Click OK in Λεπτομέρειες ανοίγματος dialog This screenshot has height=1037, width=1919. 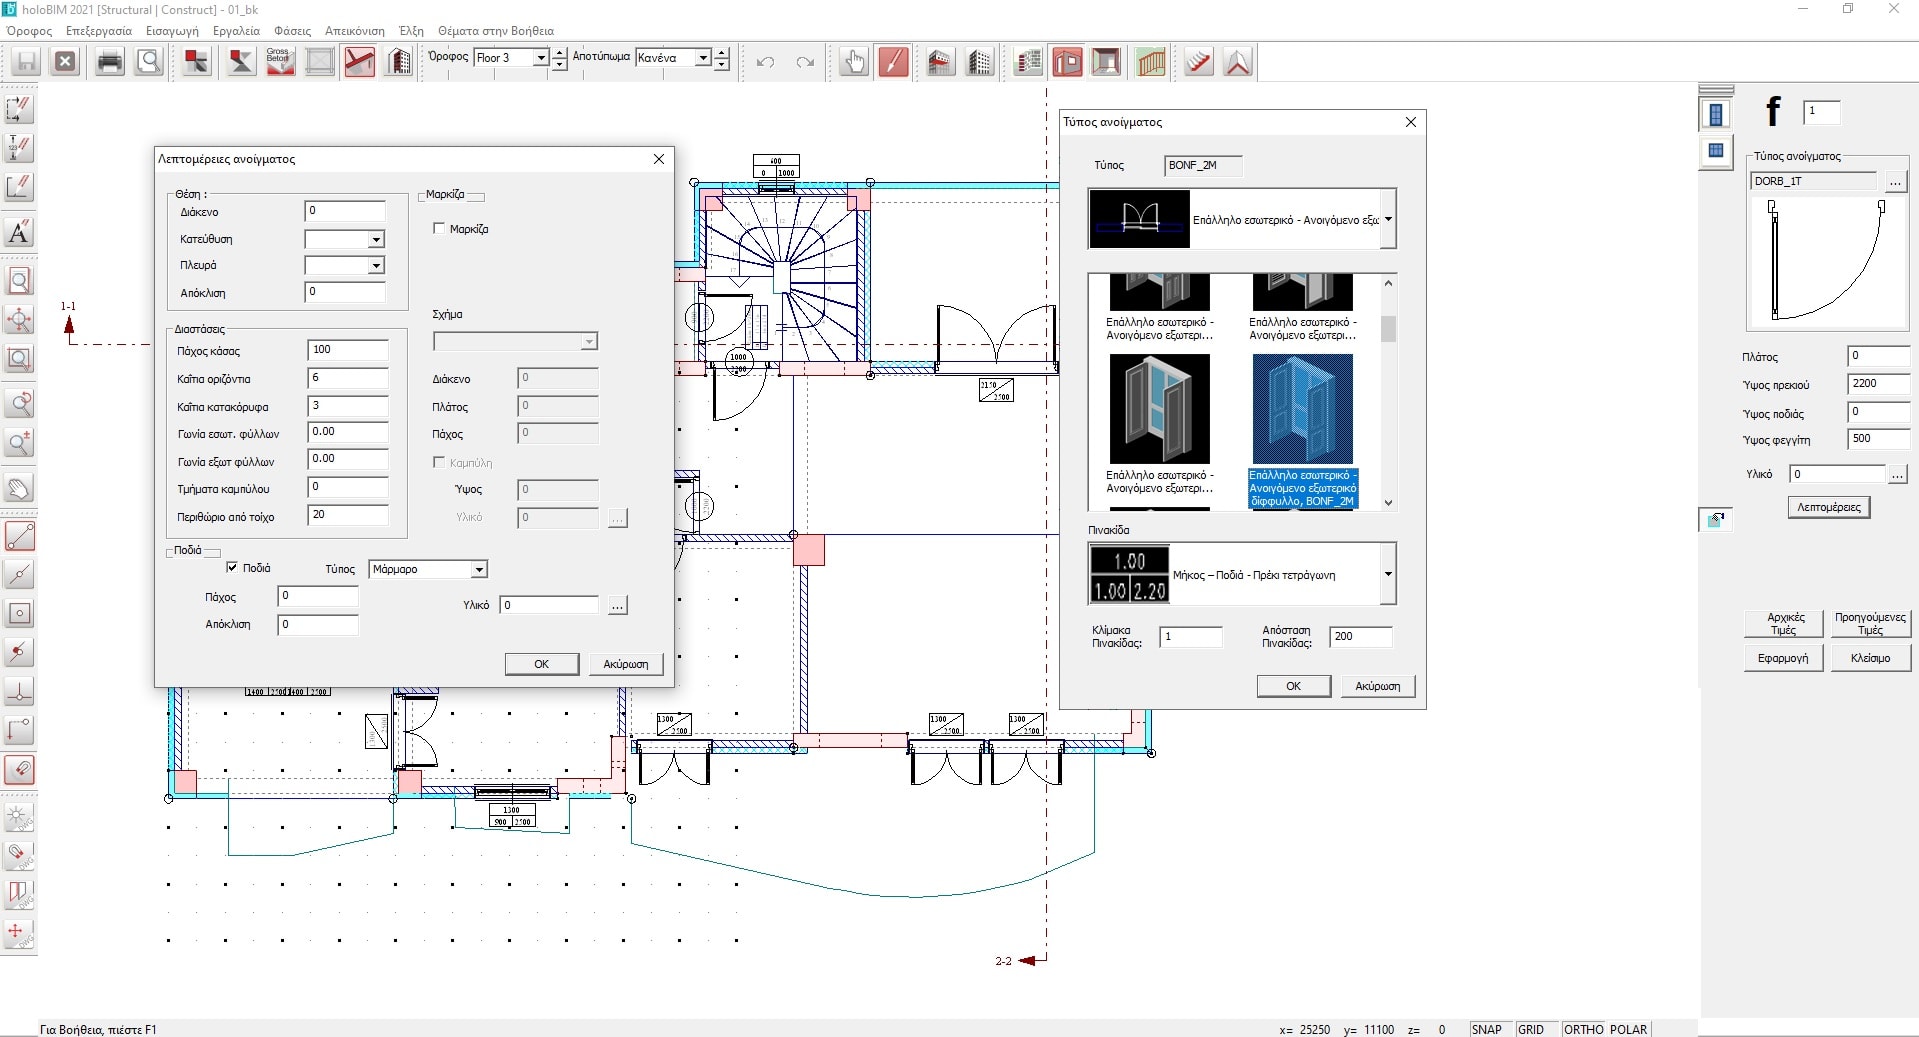pos(541,664)
